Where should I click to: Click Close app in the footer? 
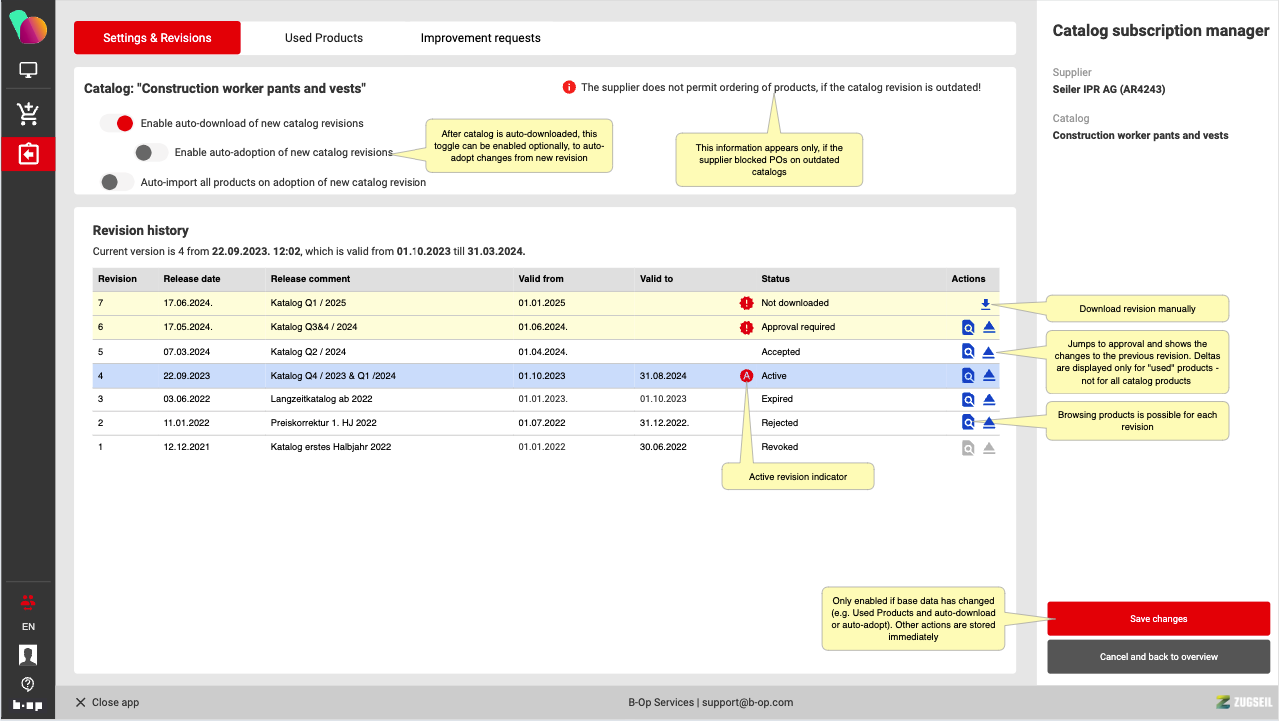(107, 702)
